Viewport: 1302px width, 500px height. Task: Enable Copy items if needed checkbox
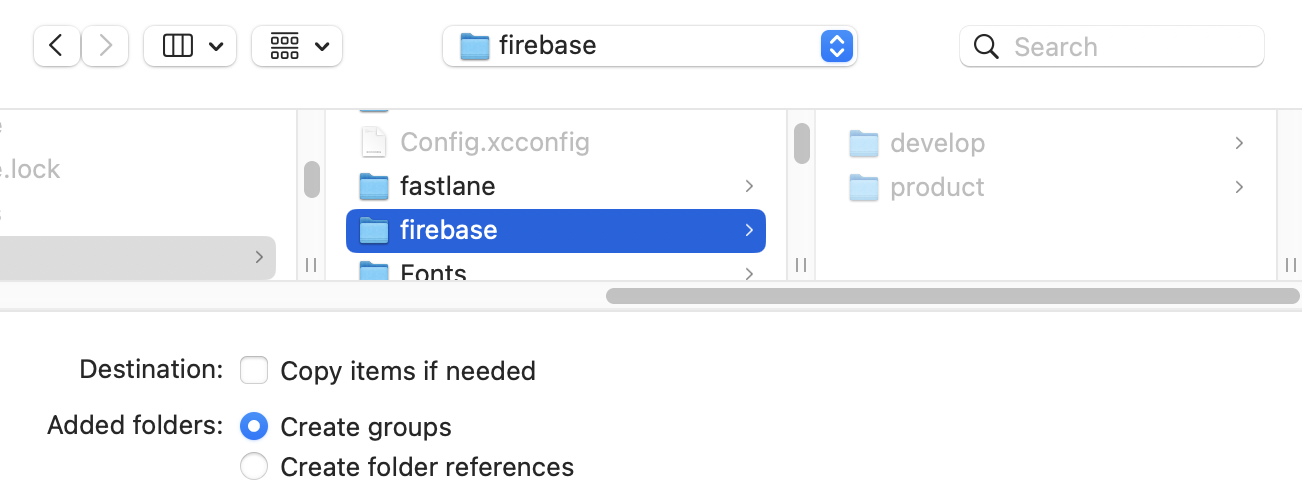click(x=254, y=371)
